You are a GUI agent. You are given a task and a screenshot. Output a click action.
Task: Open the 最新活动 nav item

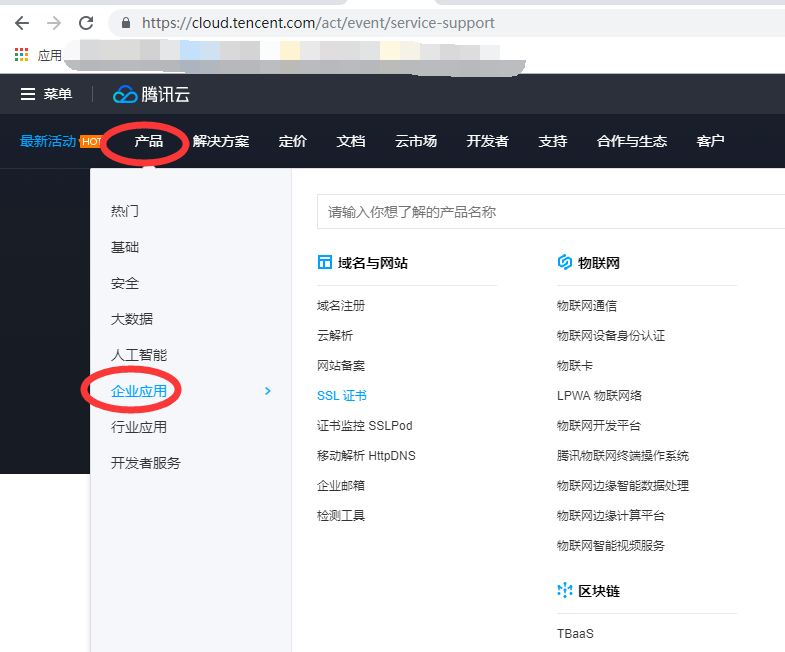click(x=48, y=142)
